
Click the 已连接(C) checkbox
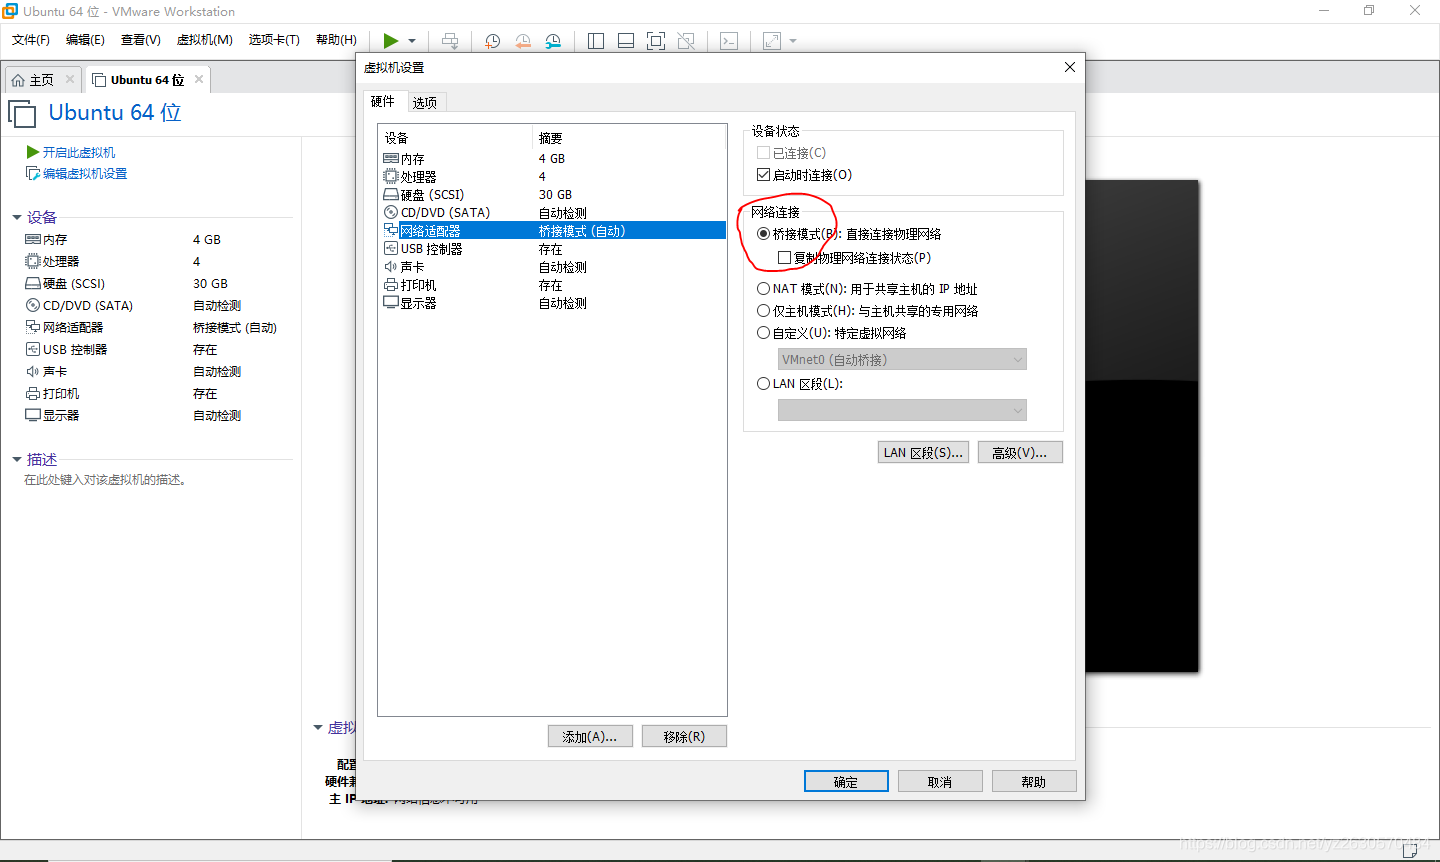pos(764,153)
